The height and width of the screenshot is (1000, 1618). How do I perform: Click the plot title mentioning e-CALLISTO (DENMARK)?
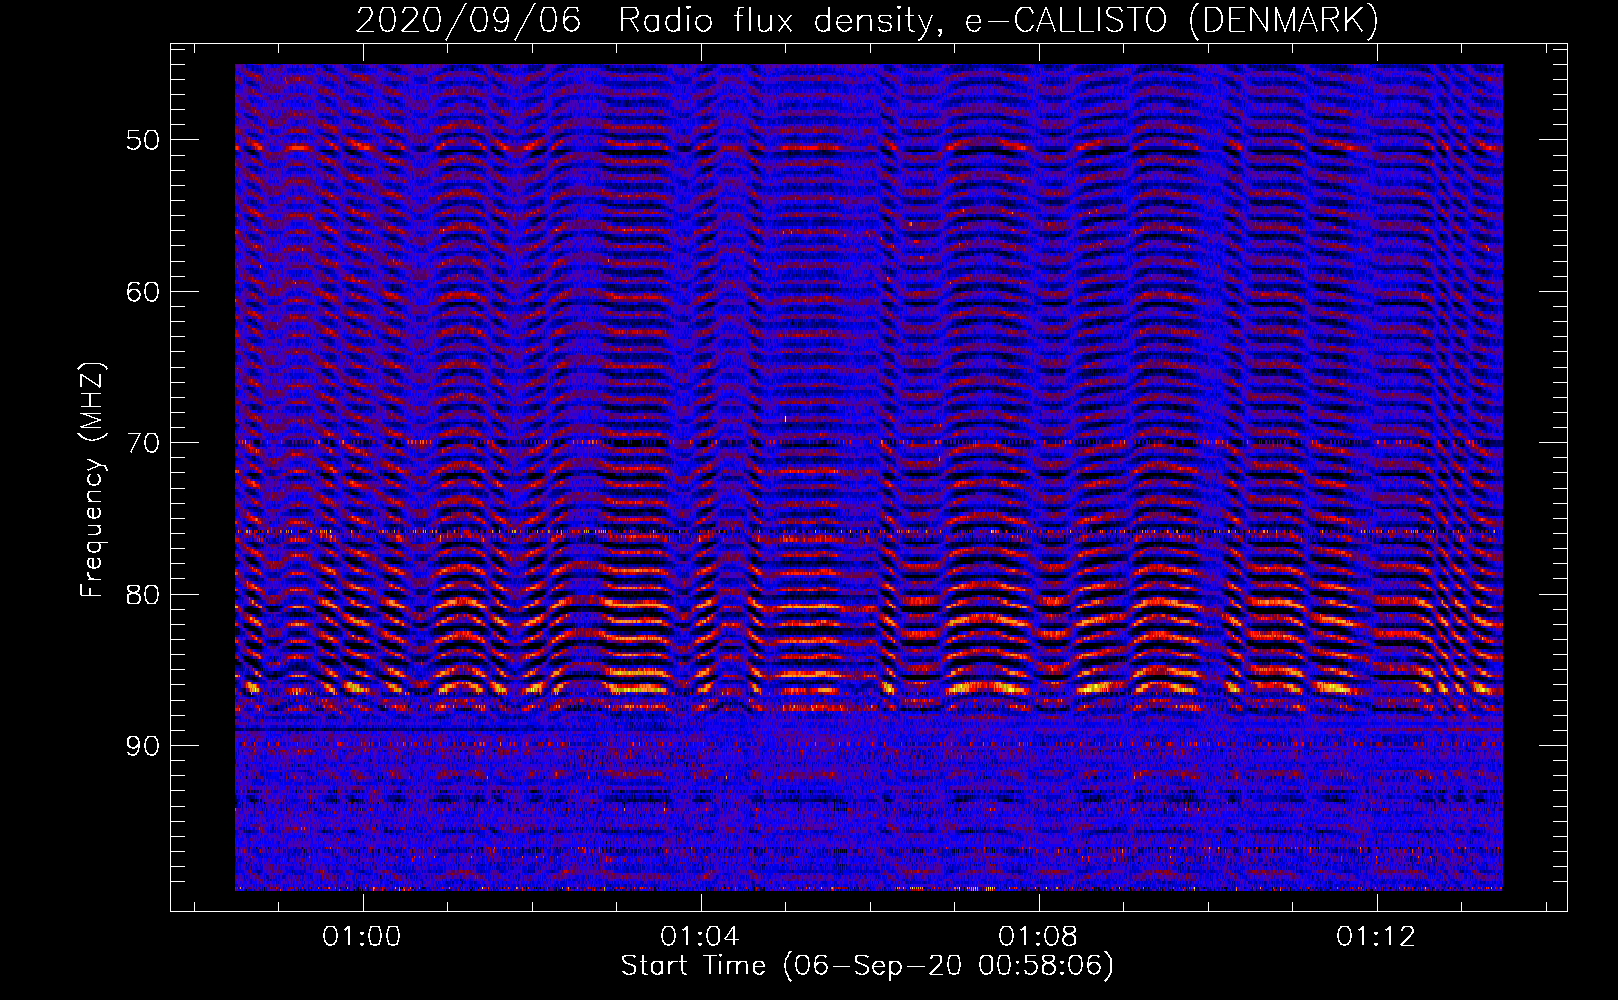(x=867, y=20)
